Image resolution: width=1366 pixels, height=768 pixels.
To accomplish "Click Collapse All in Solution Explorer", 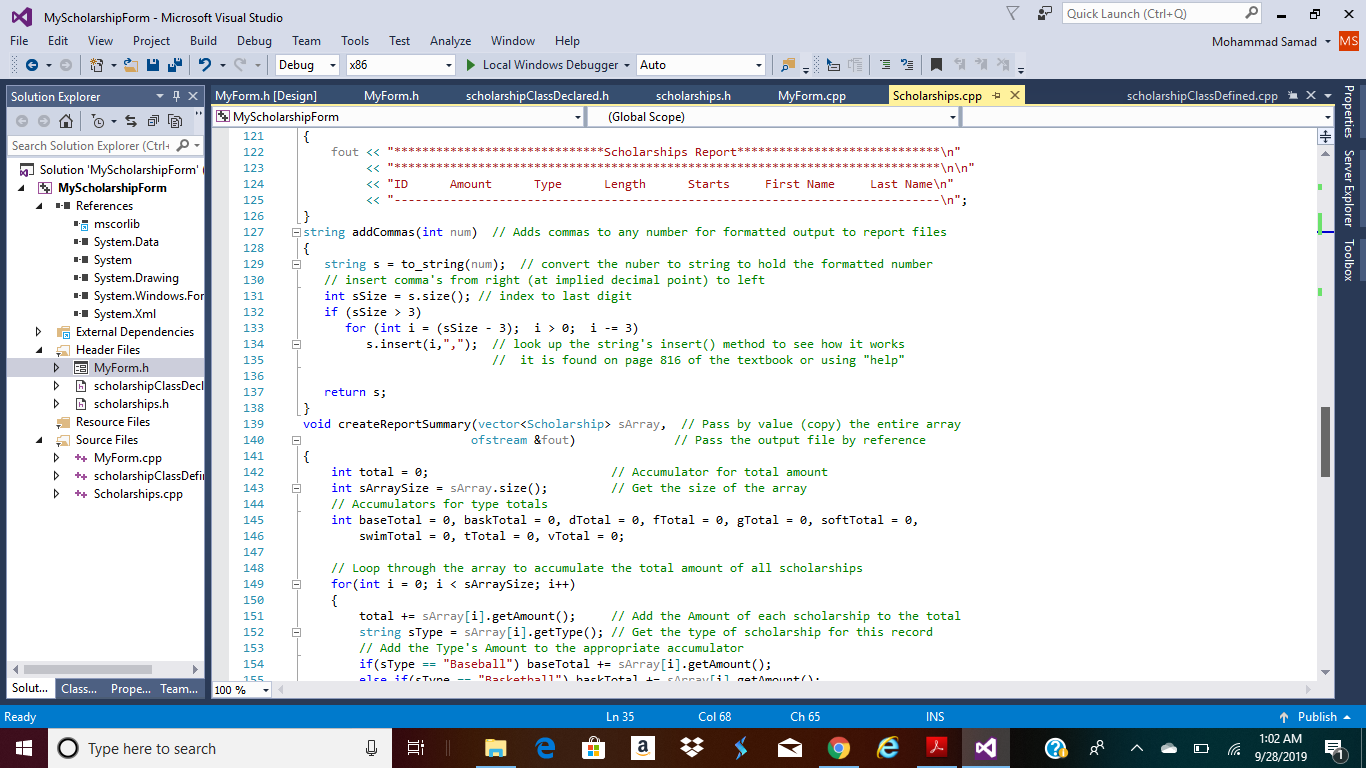I will click(x=153, y=121).
